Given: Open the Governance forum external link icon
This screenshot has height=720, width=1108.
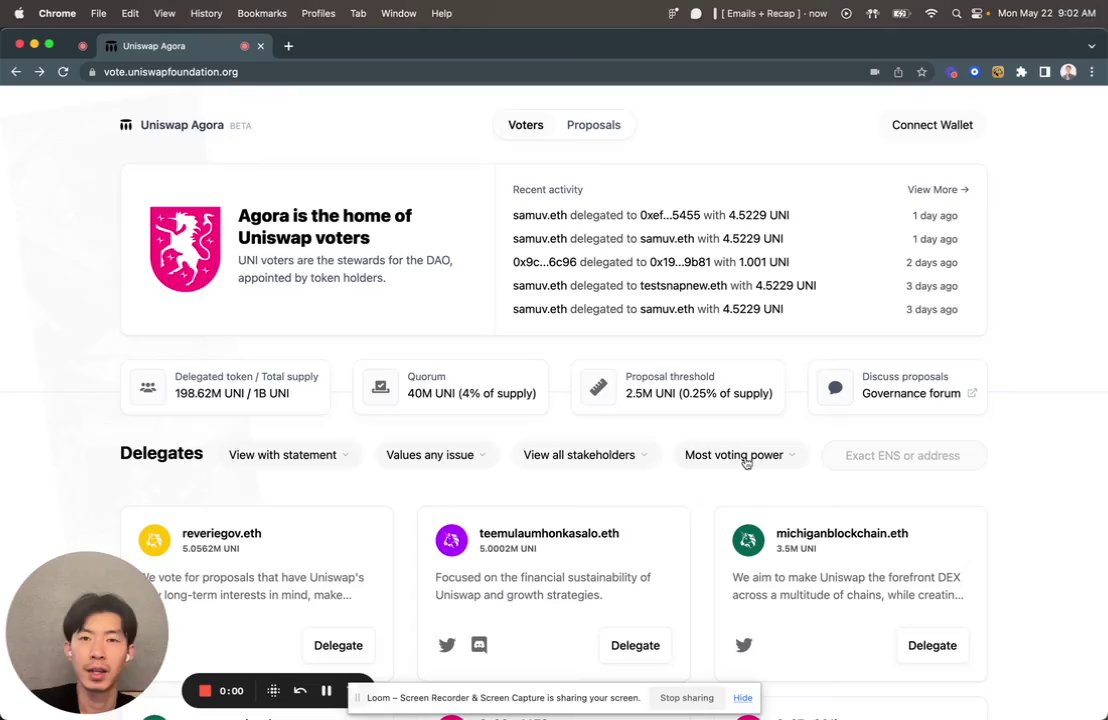Looking at the screenshot, I should pyautogui.click(x=972, y=393).
